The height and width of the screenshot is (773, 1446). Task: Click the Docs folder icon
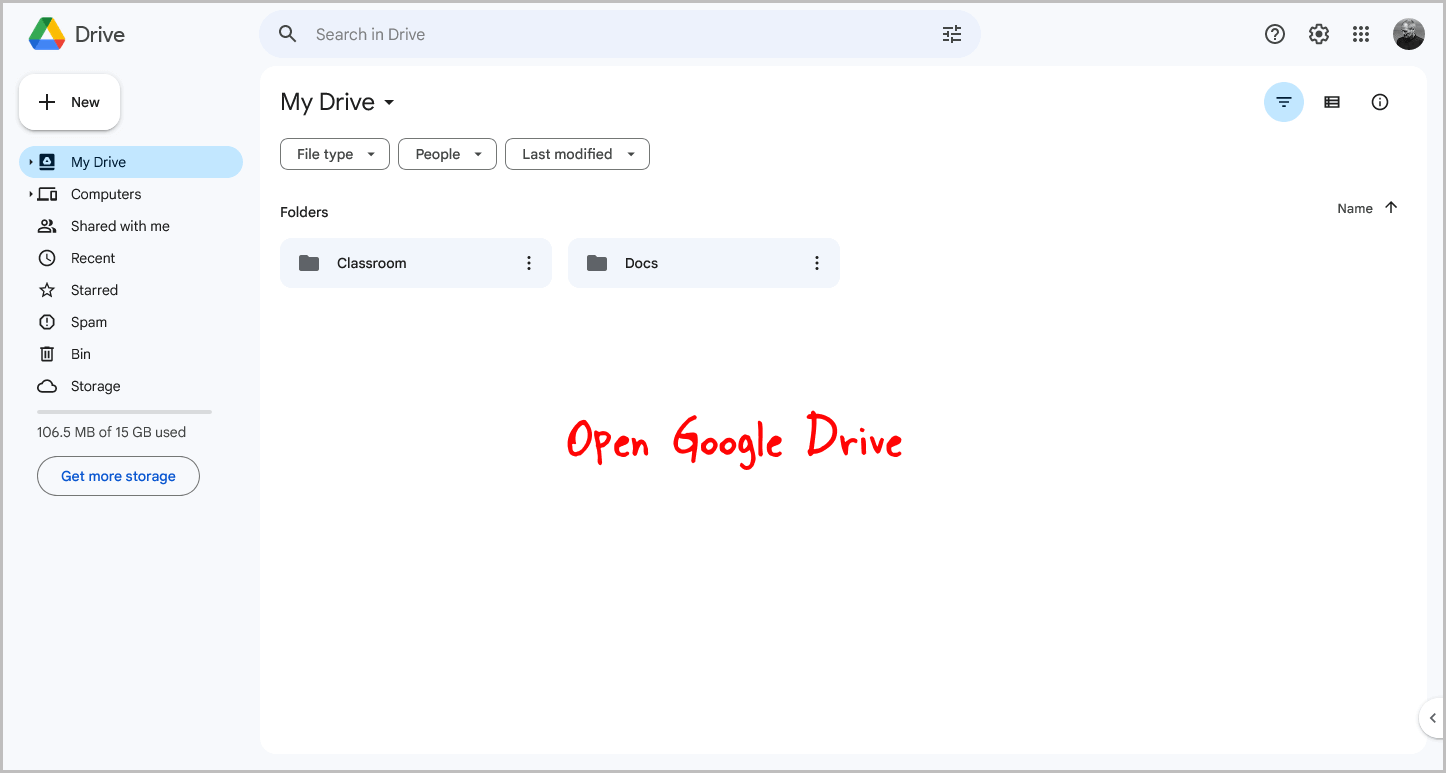click(x=597, y=263)
